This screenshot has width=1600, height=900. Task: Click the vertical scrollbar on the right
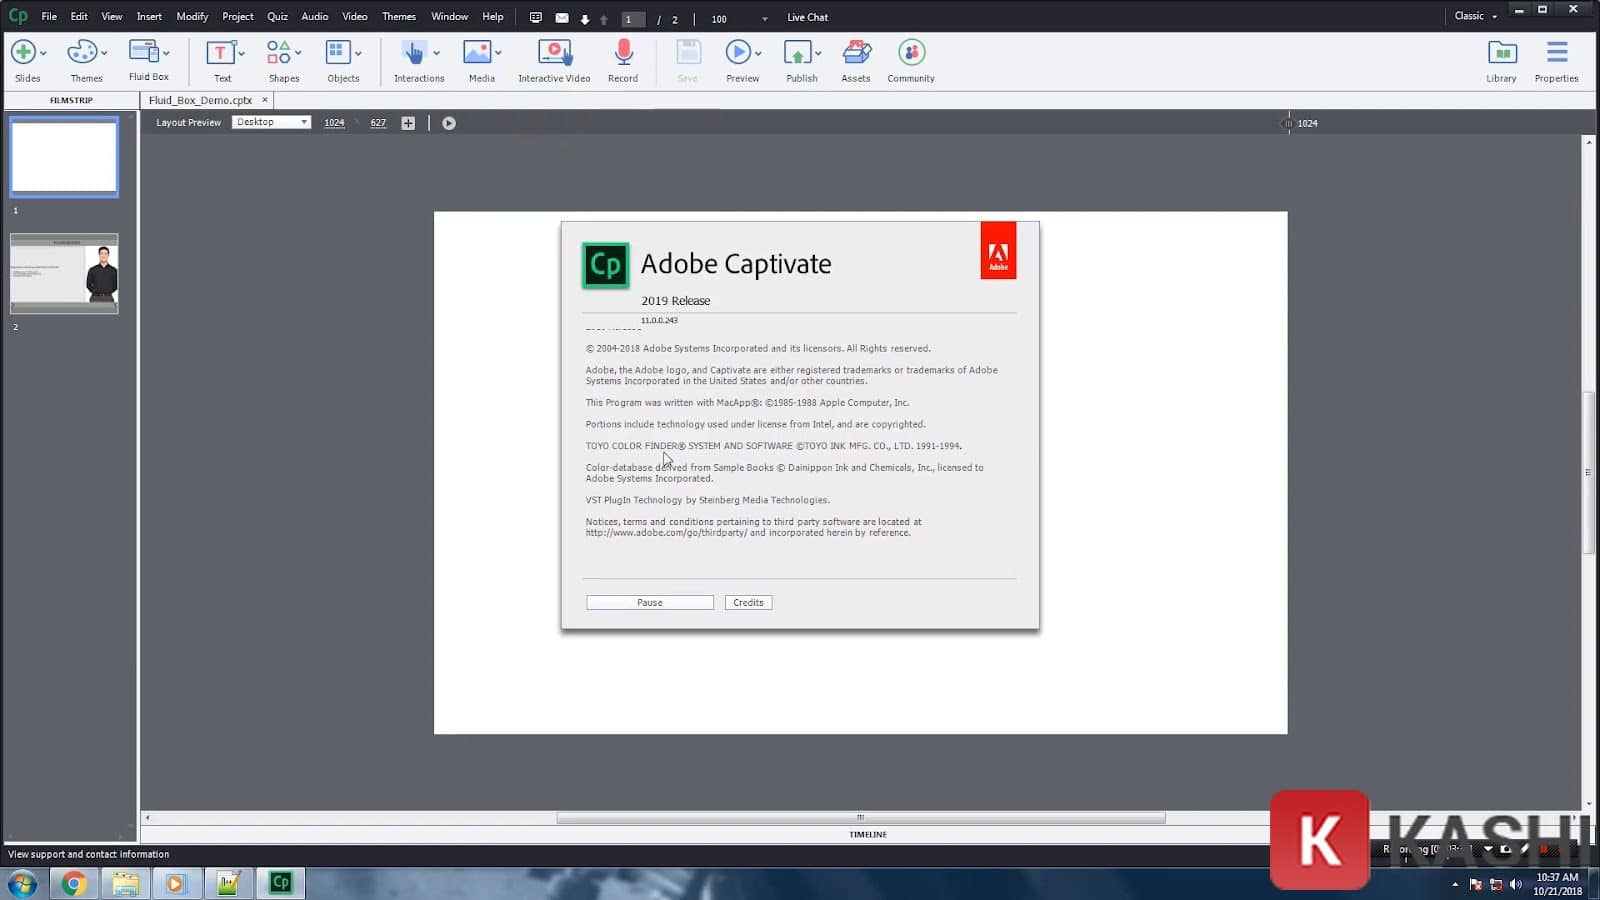tap(1588, 472)
